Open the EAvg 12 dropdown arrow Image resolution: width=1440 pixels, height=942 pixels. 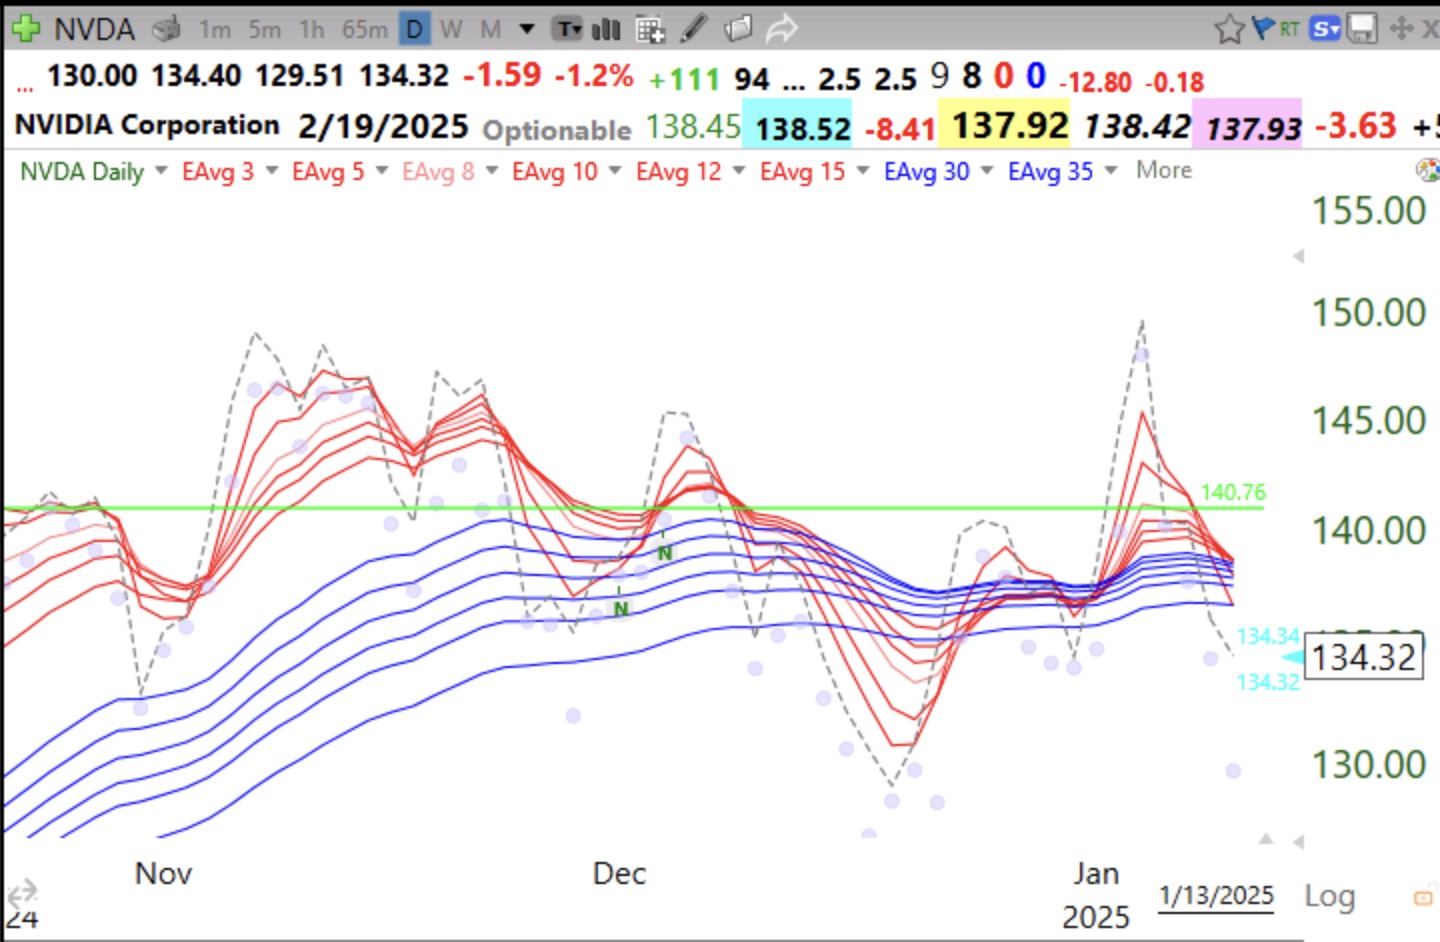(738, 171)
